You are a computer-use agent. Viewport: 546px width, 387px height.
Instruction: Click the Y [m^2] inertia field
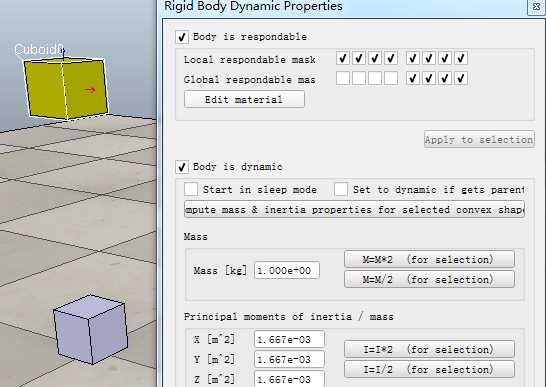tap(289, 359)
